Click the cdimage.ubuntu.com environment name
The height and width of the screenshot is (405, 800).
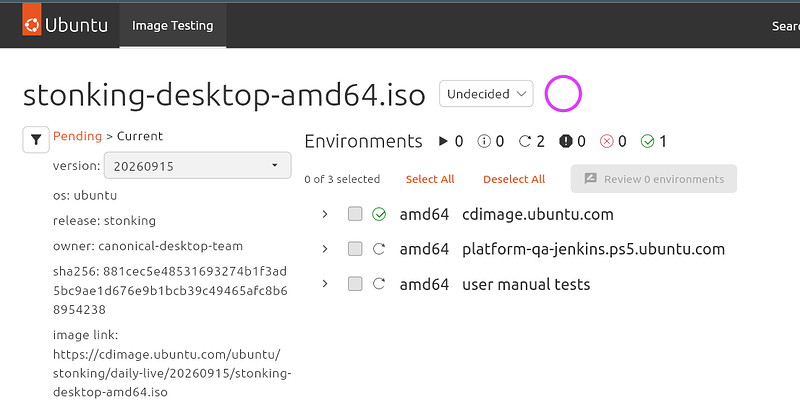[538, 214]
